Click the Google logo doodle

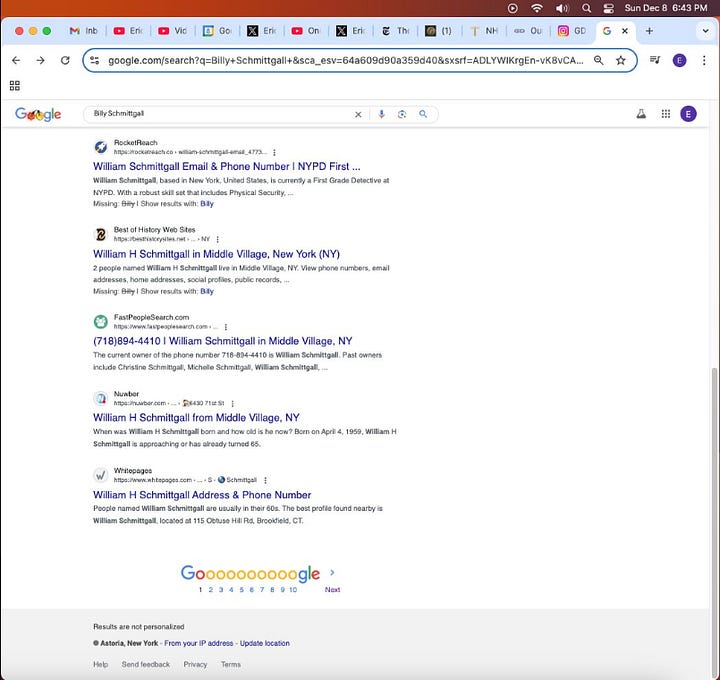click(x=38, y=114)
